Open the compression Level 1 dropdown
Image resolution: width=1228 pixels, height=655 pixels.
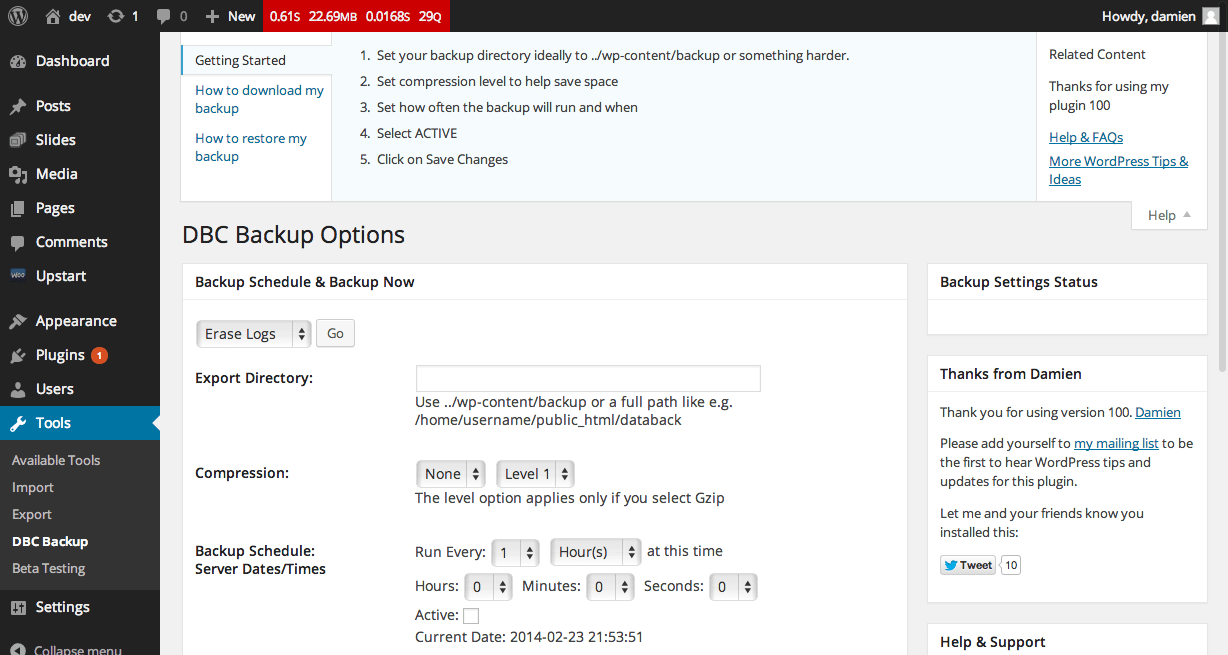[x=535, y=474]
